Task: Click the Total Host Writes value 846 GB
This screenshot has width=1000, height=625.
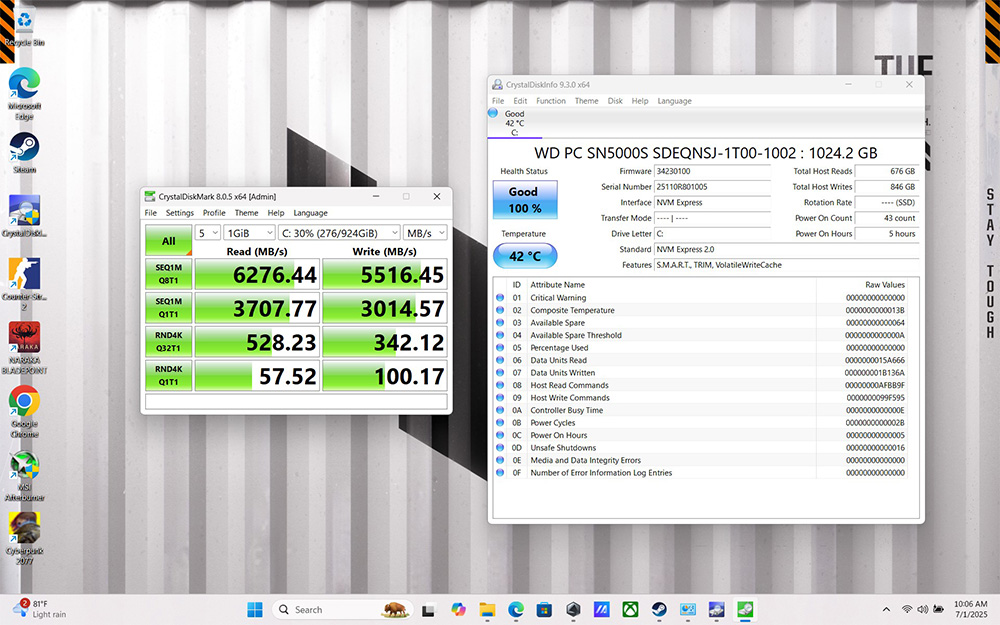Action: (x=886, y=187)
